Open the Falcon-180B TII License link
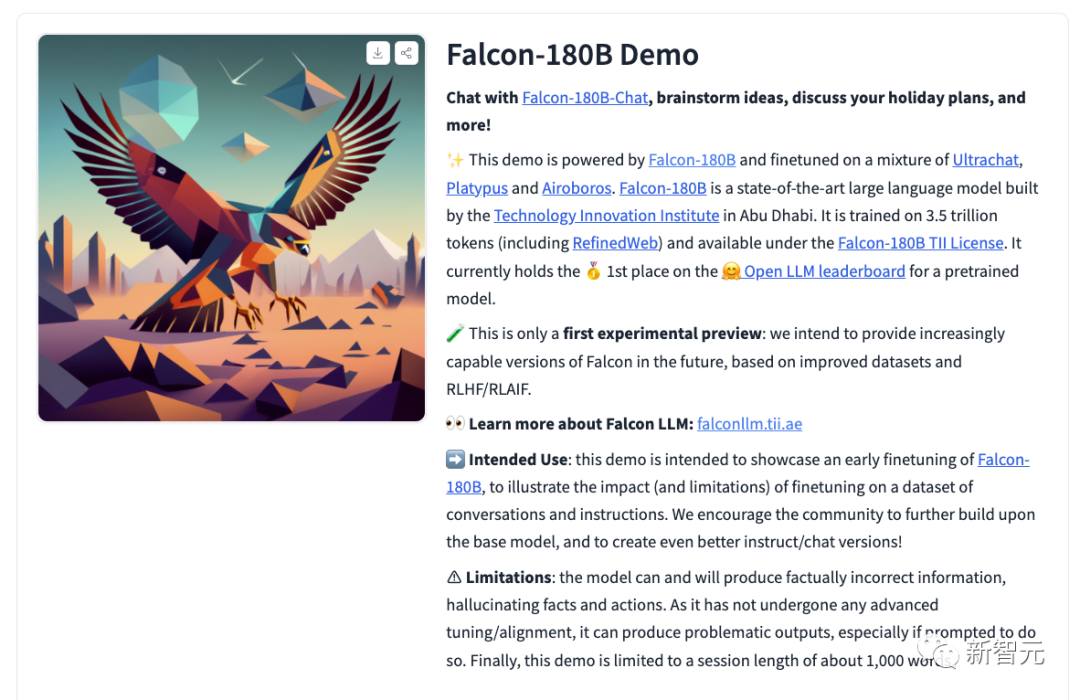This screenshot has height=700, width=1080. [920, 243]
